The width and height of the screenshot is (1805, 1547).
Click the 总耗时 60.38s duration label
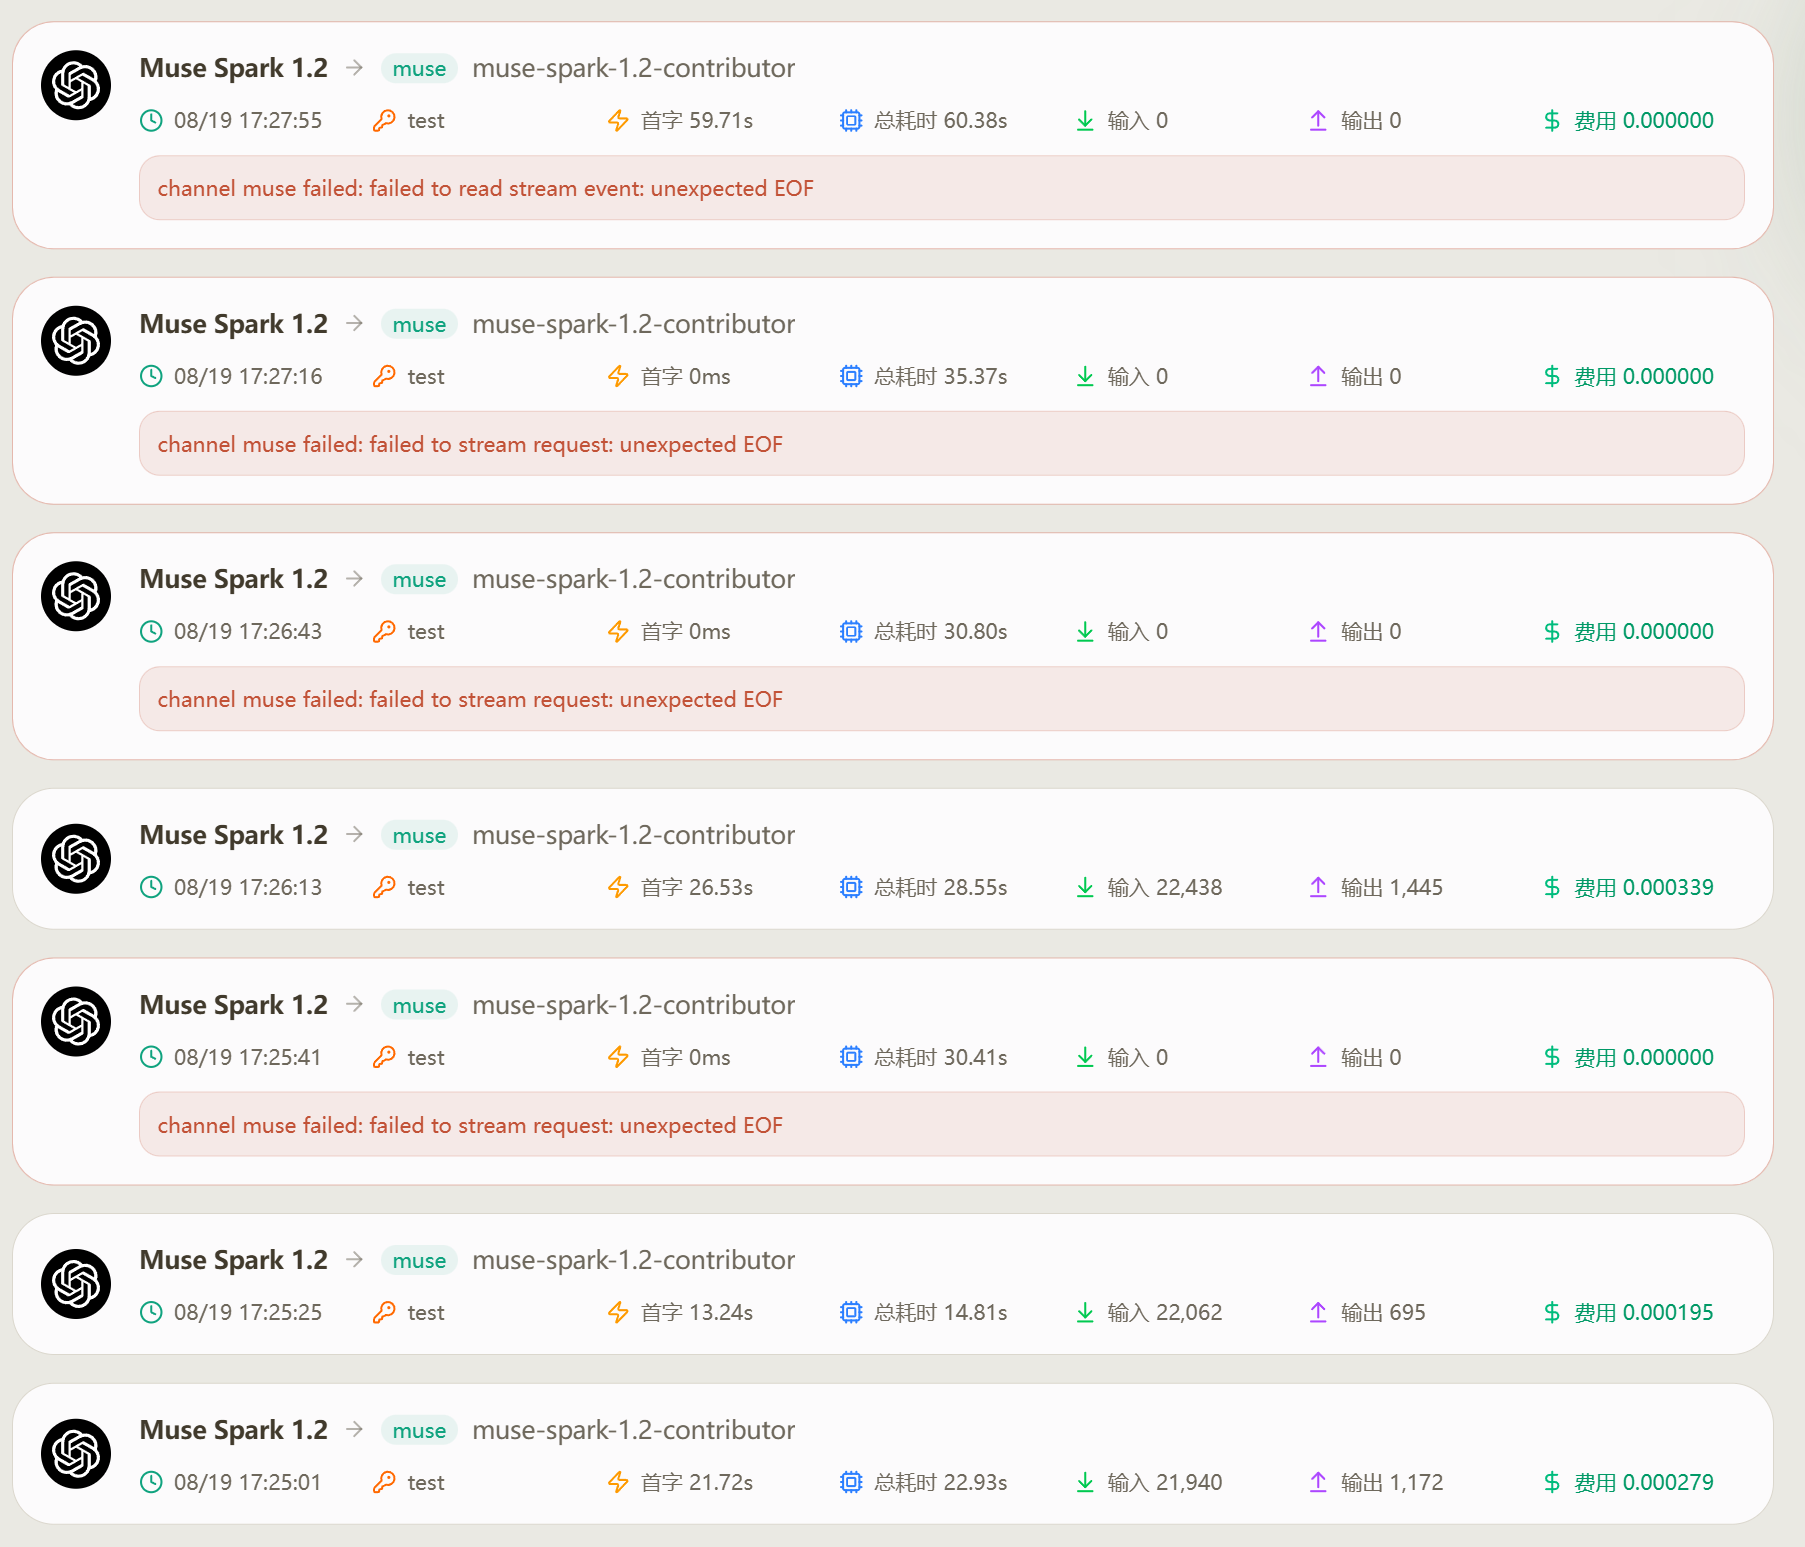940,120
